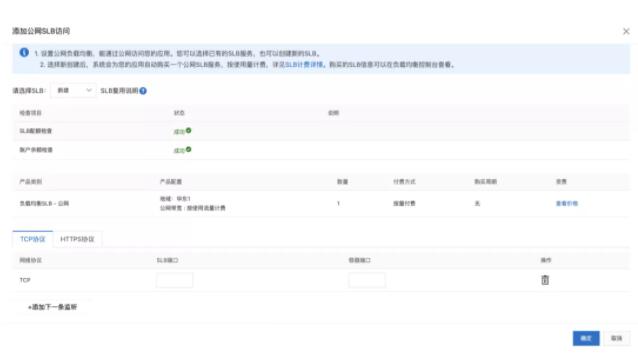Focus the 容器端口 input field
The image size is (638, 364).
coord(367,280)
